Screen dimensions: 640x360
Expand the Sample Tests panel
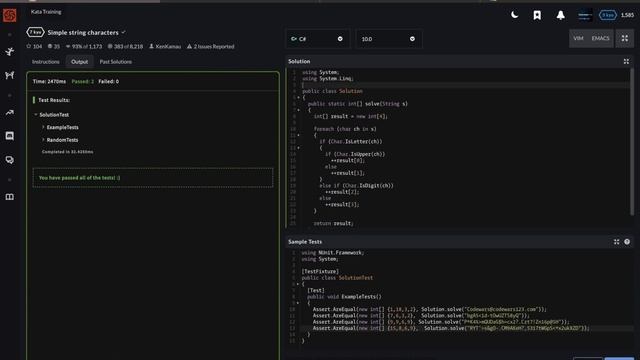click(x=616, y=242)
